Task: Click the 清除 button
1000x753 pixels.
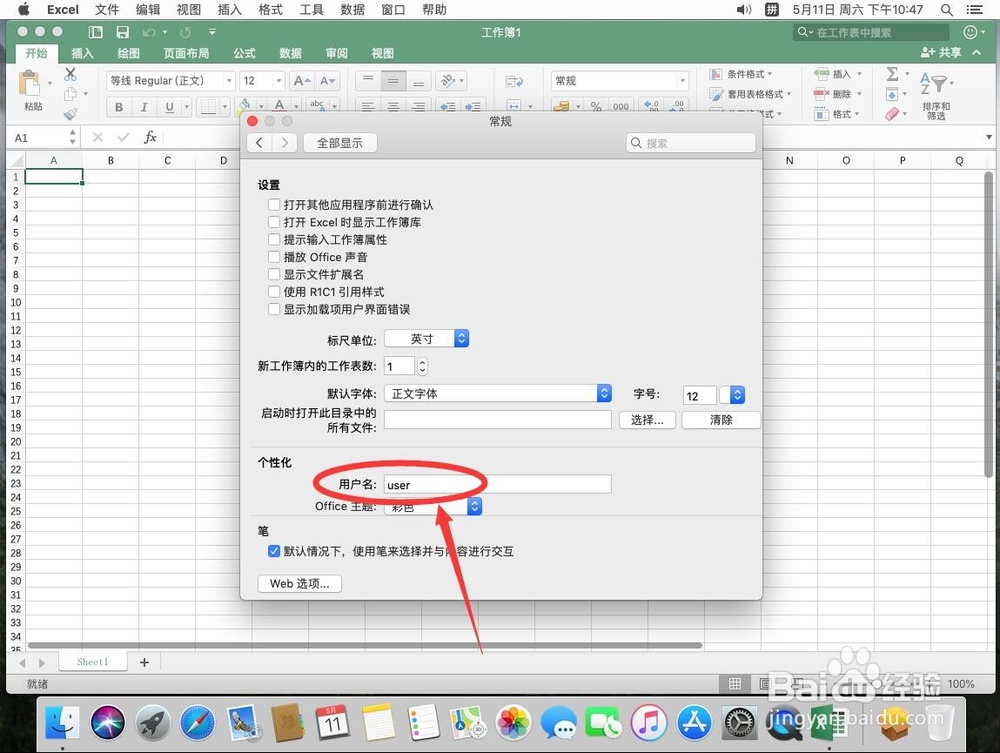Action: click(721, 420)
